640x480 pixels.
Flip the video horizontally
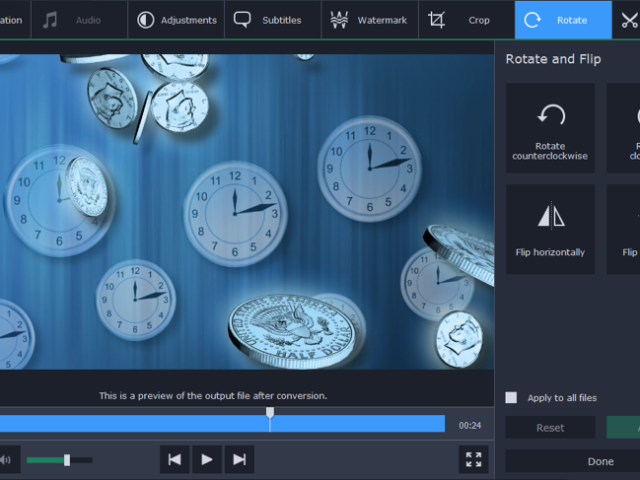[x=550, y=229]
